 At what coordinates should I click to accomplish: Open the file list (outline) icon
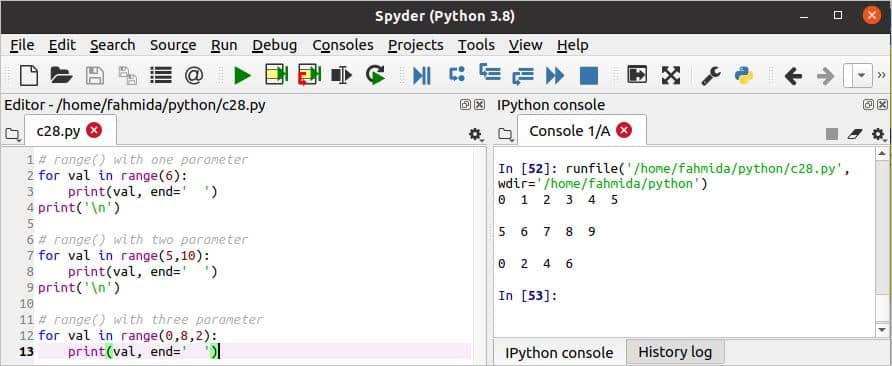[161, 75]
